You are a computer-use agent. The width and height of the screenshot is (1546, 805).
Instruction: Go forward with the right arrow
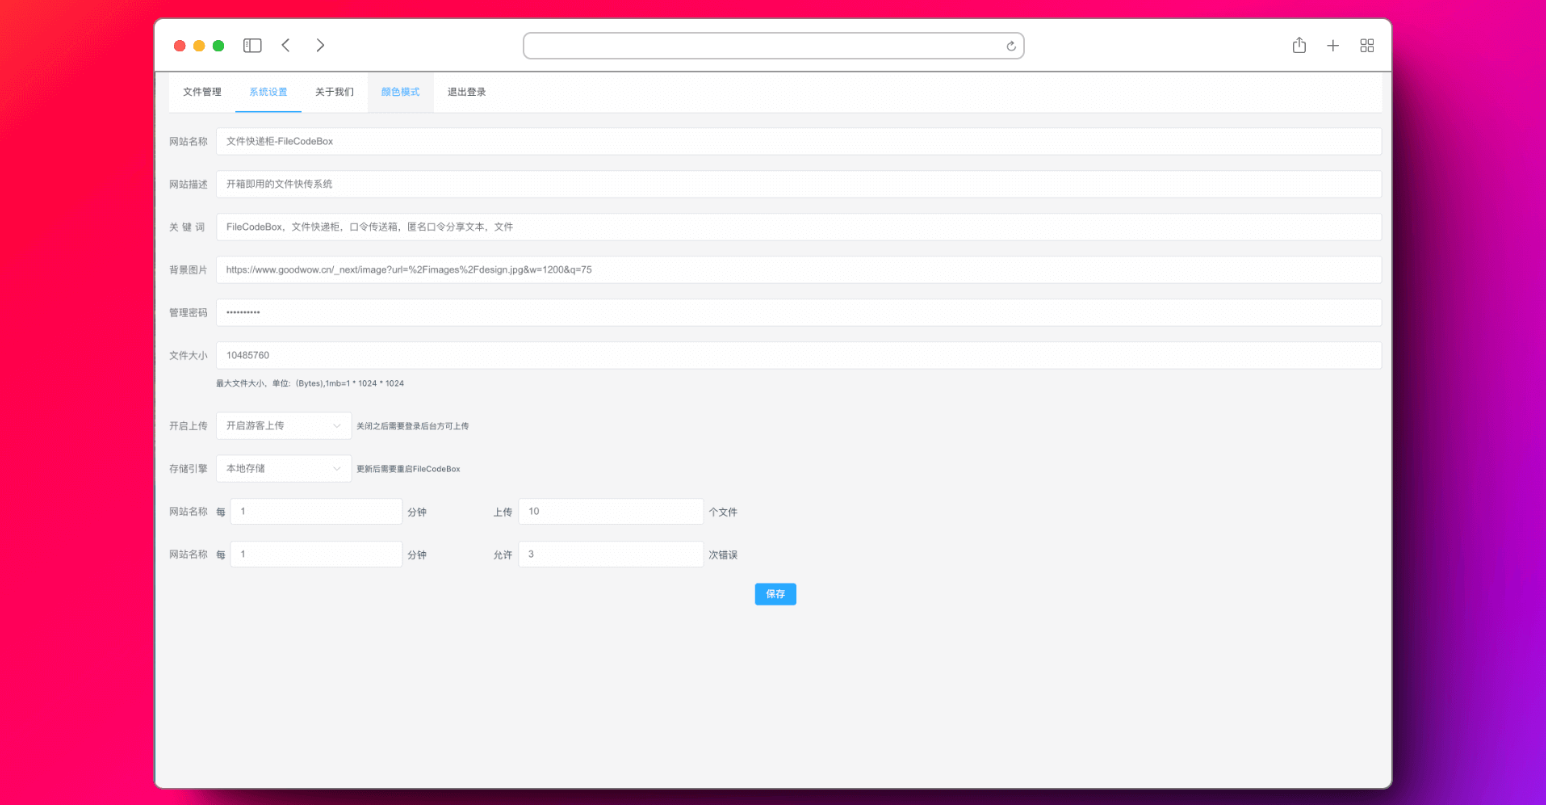[x=320, y=46]
